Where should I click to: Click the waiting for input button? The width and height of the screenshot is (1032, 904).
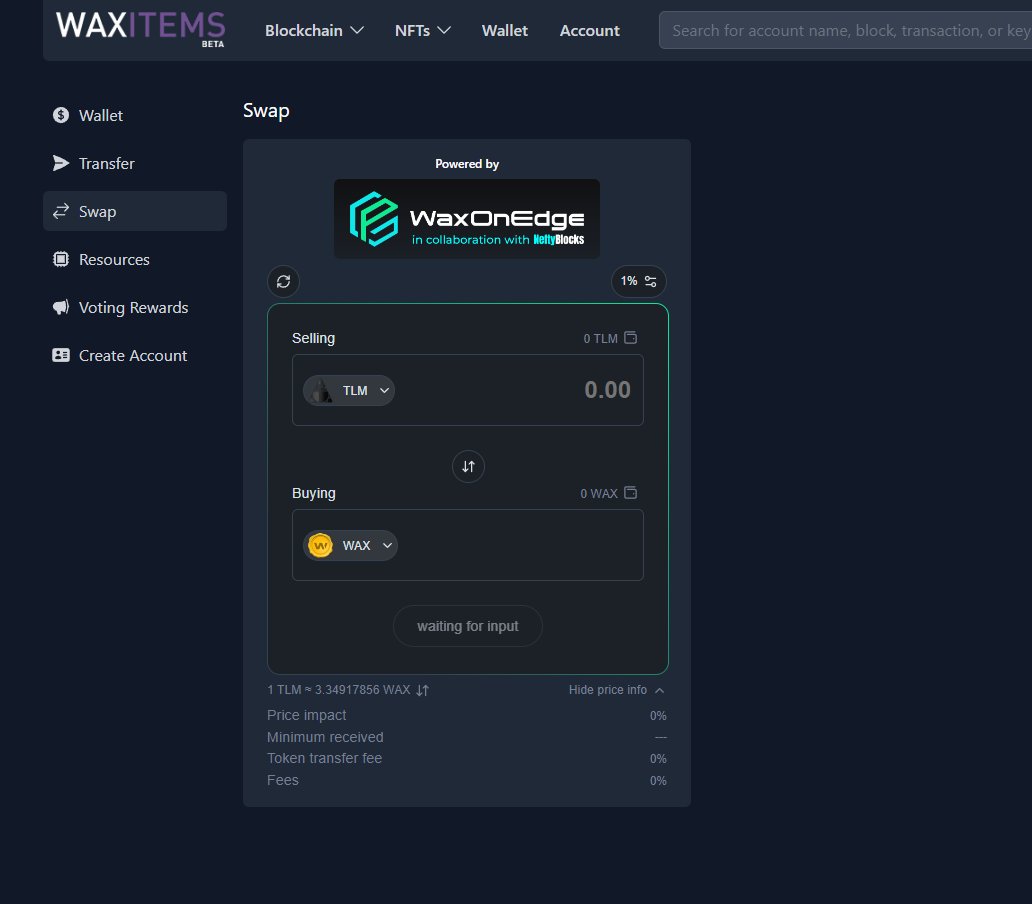(x=468, y=626)
